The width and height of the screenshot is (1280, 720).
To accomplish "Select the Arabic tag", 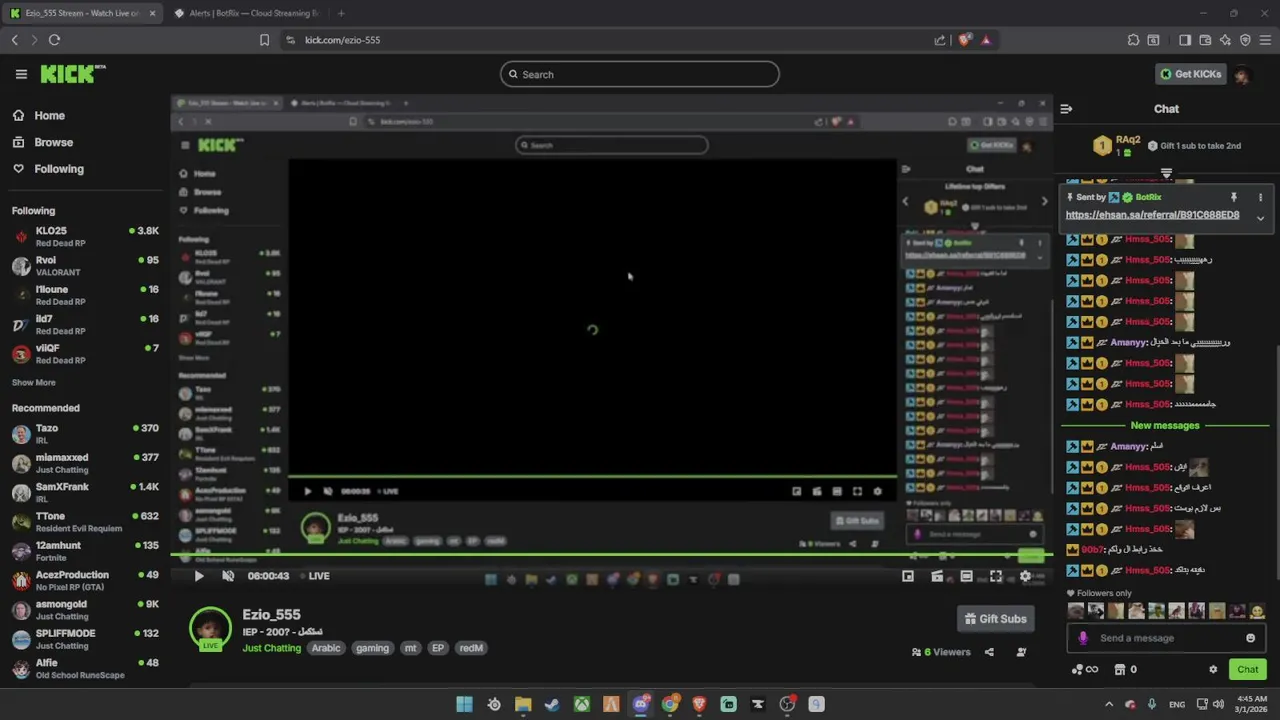I will click(x=326, y=648).
